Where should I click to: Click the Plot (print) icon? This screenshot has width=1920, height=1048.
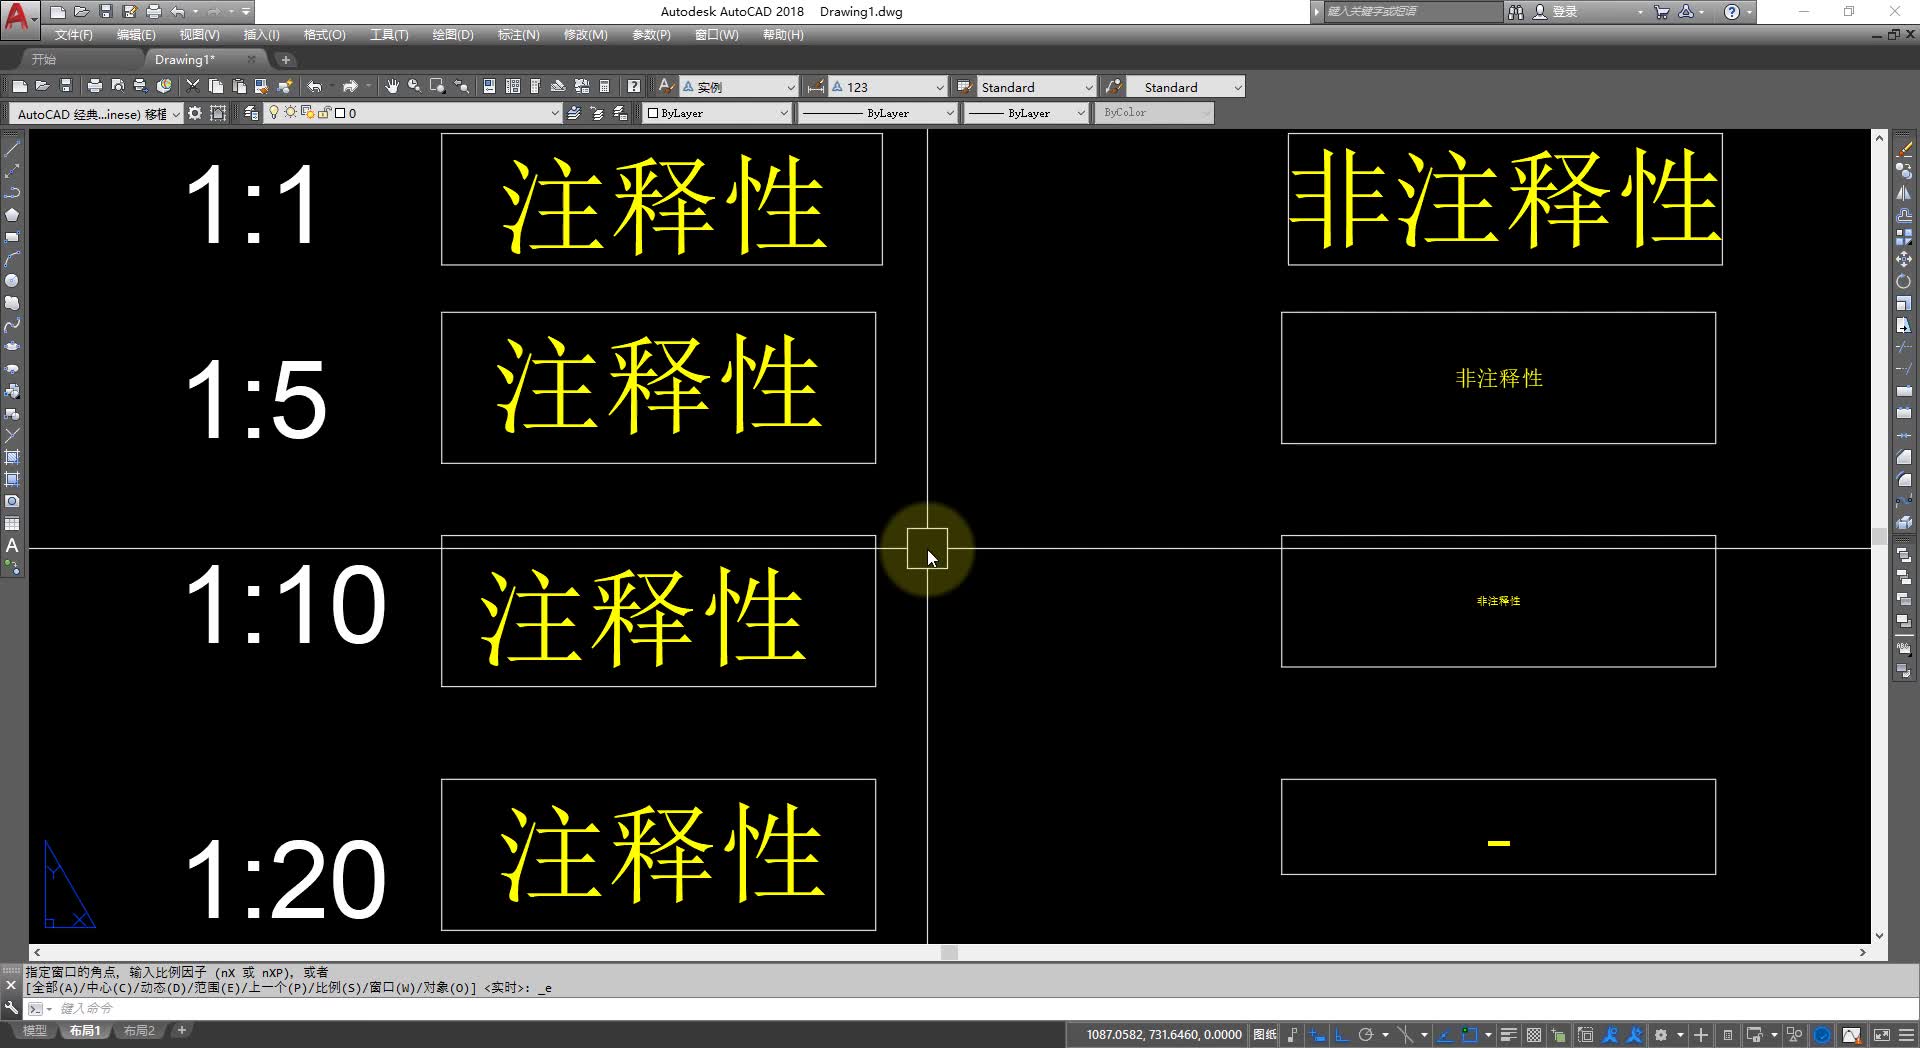(95, 87)
